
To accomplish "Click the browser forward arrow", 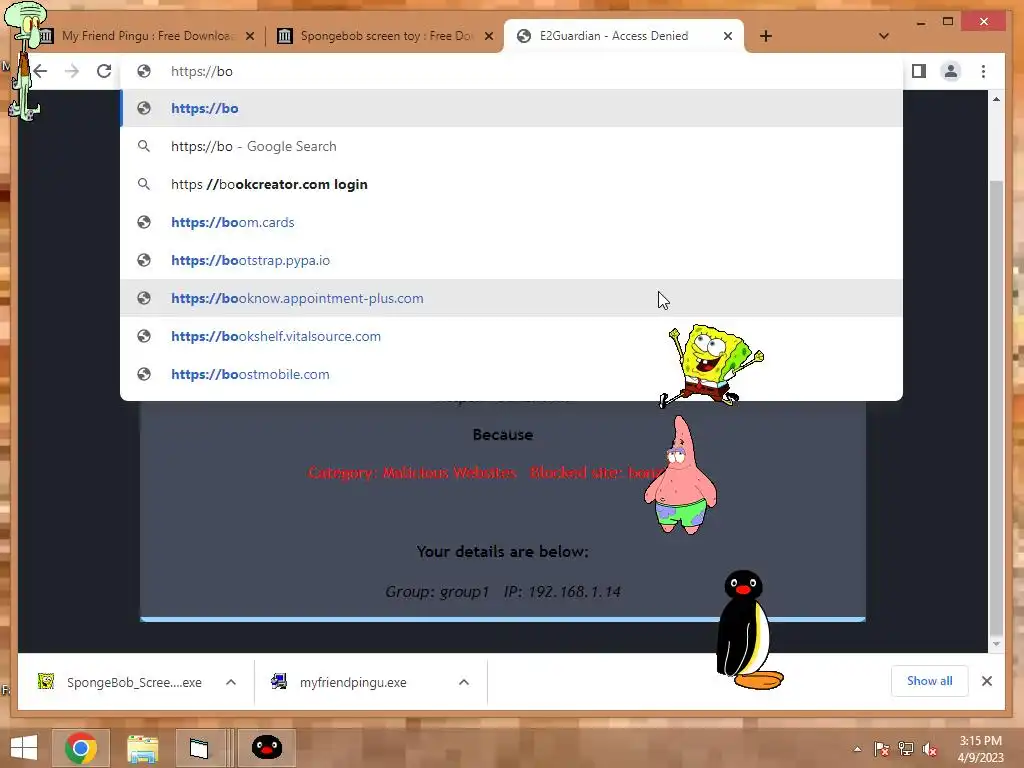I will tap(72, 71).
